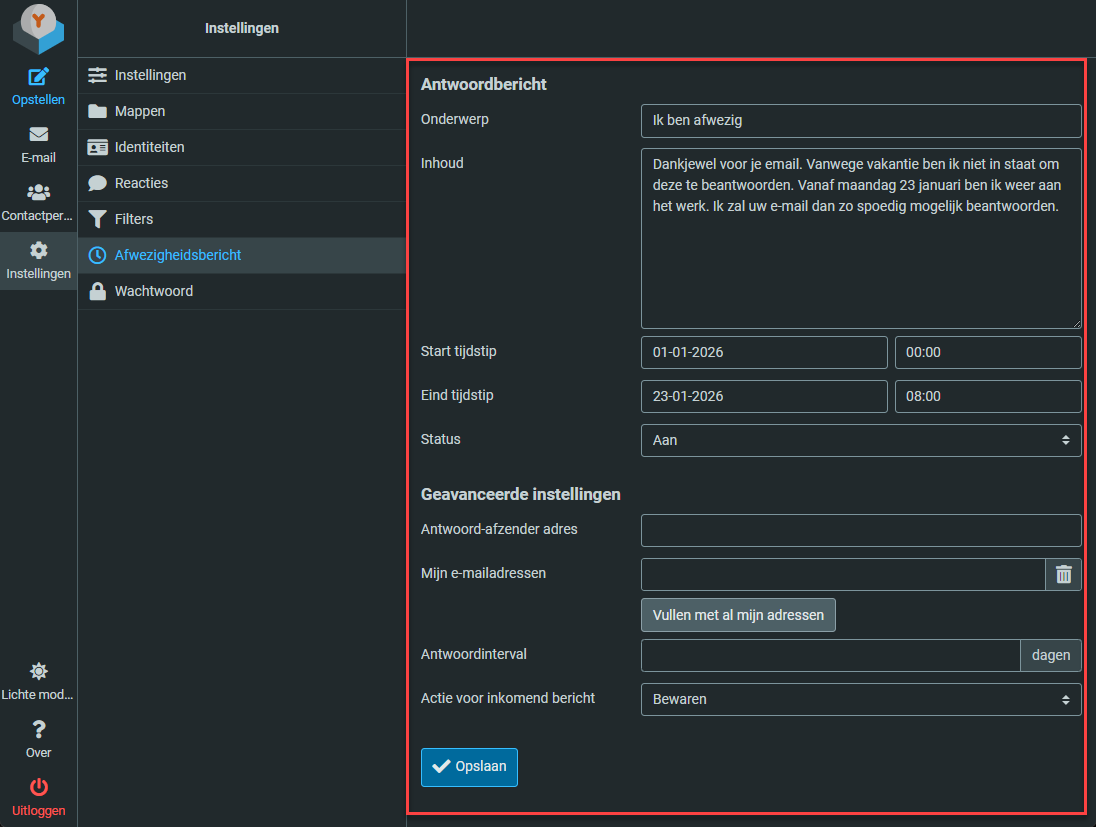Click the Start tijdstip date field

coord(763,353)
